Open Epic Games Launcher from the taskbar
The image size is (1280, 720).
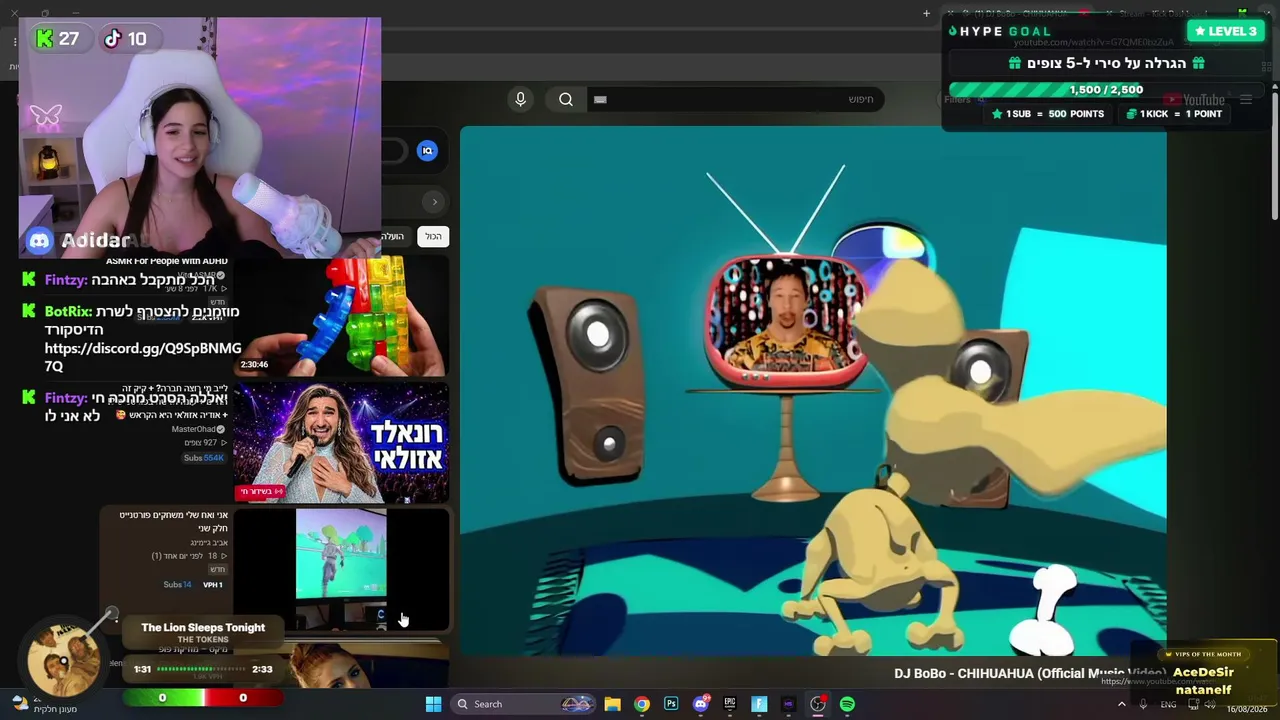[730, 704]
